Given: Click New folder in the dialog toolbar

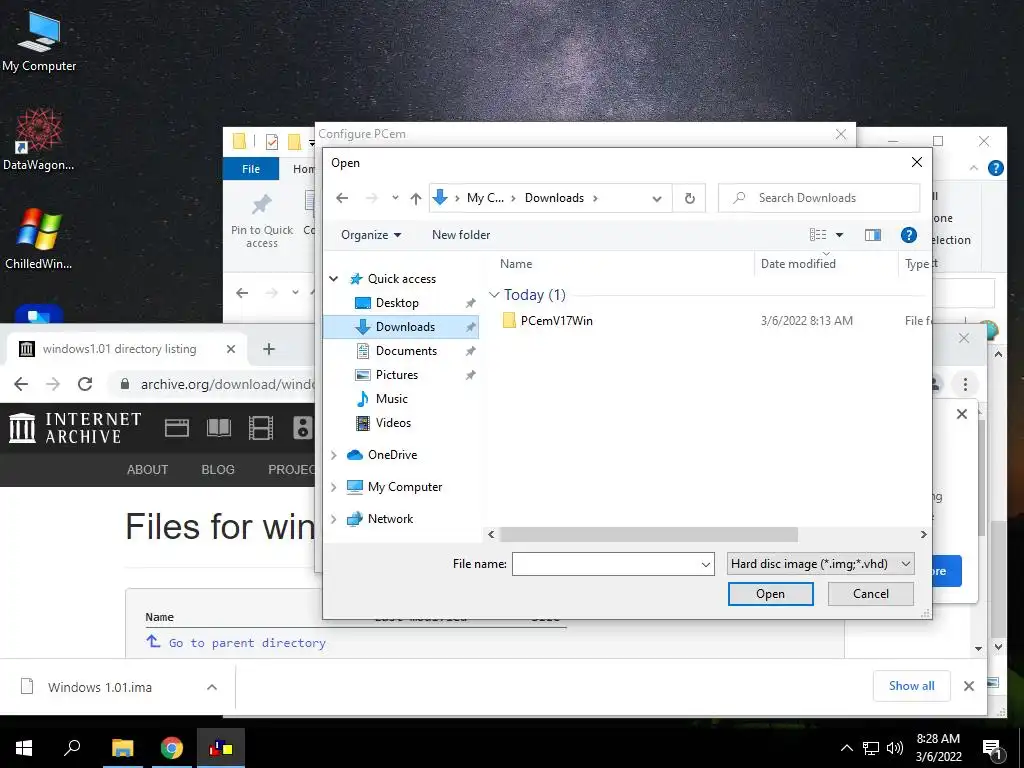Looking at the screenshot, I should (461, 235).
